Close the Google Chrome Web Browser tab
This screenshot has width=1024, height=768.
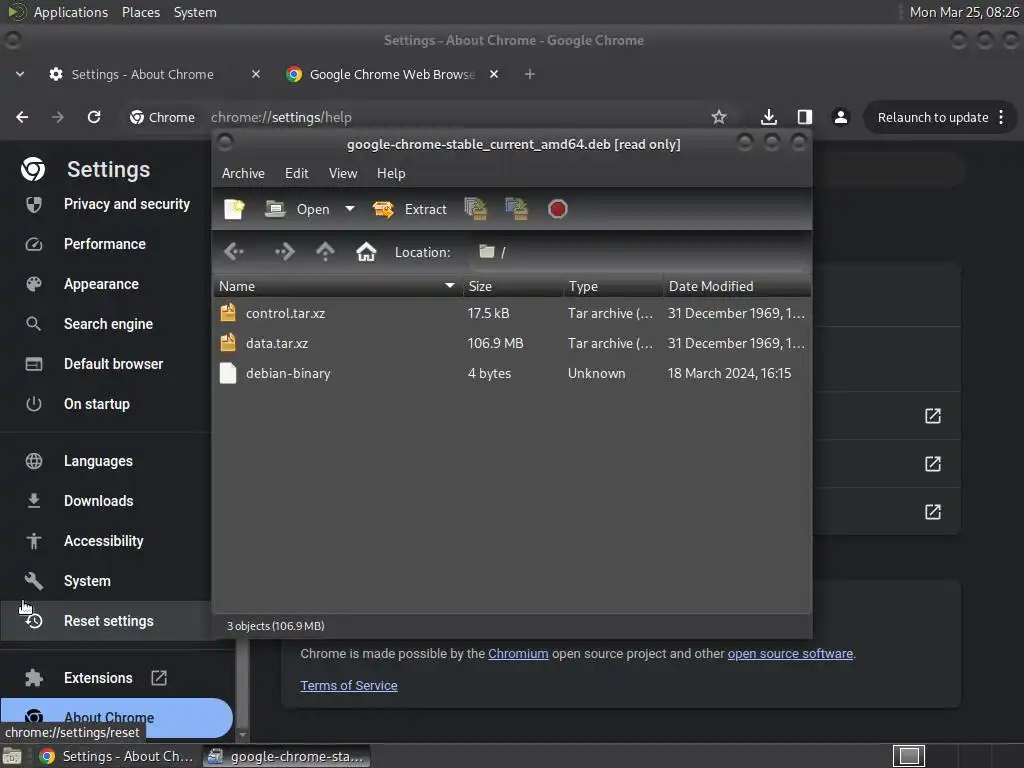tap(494, 74)
